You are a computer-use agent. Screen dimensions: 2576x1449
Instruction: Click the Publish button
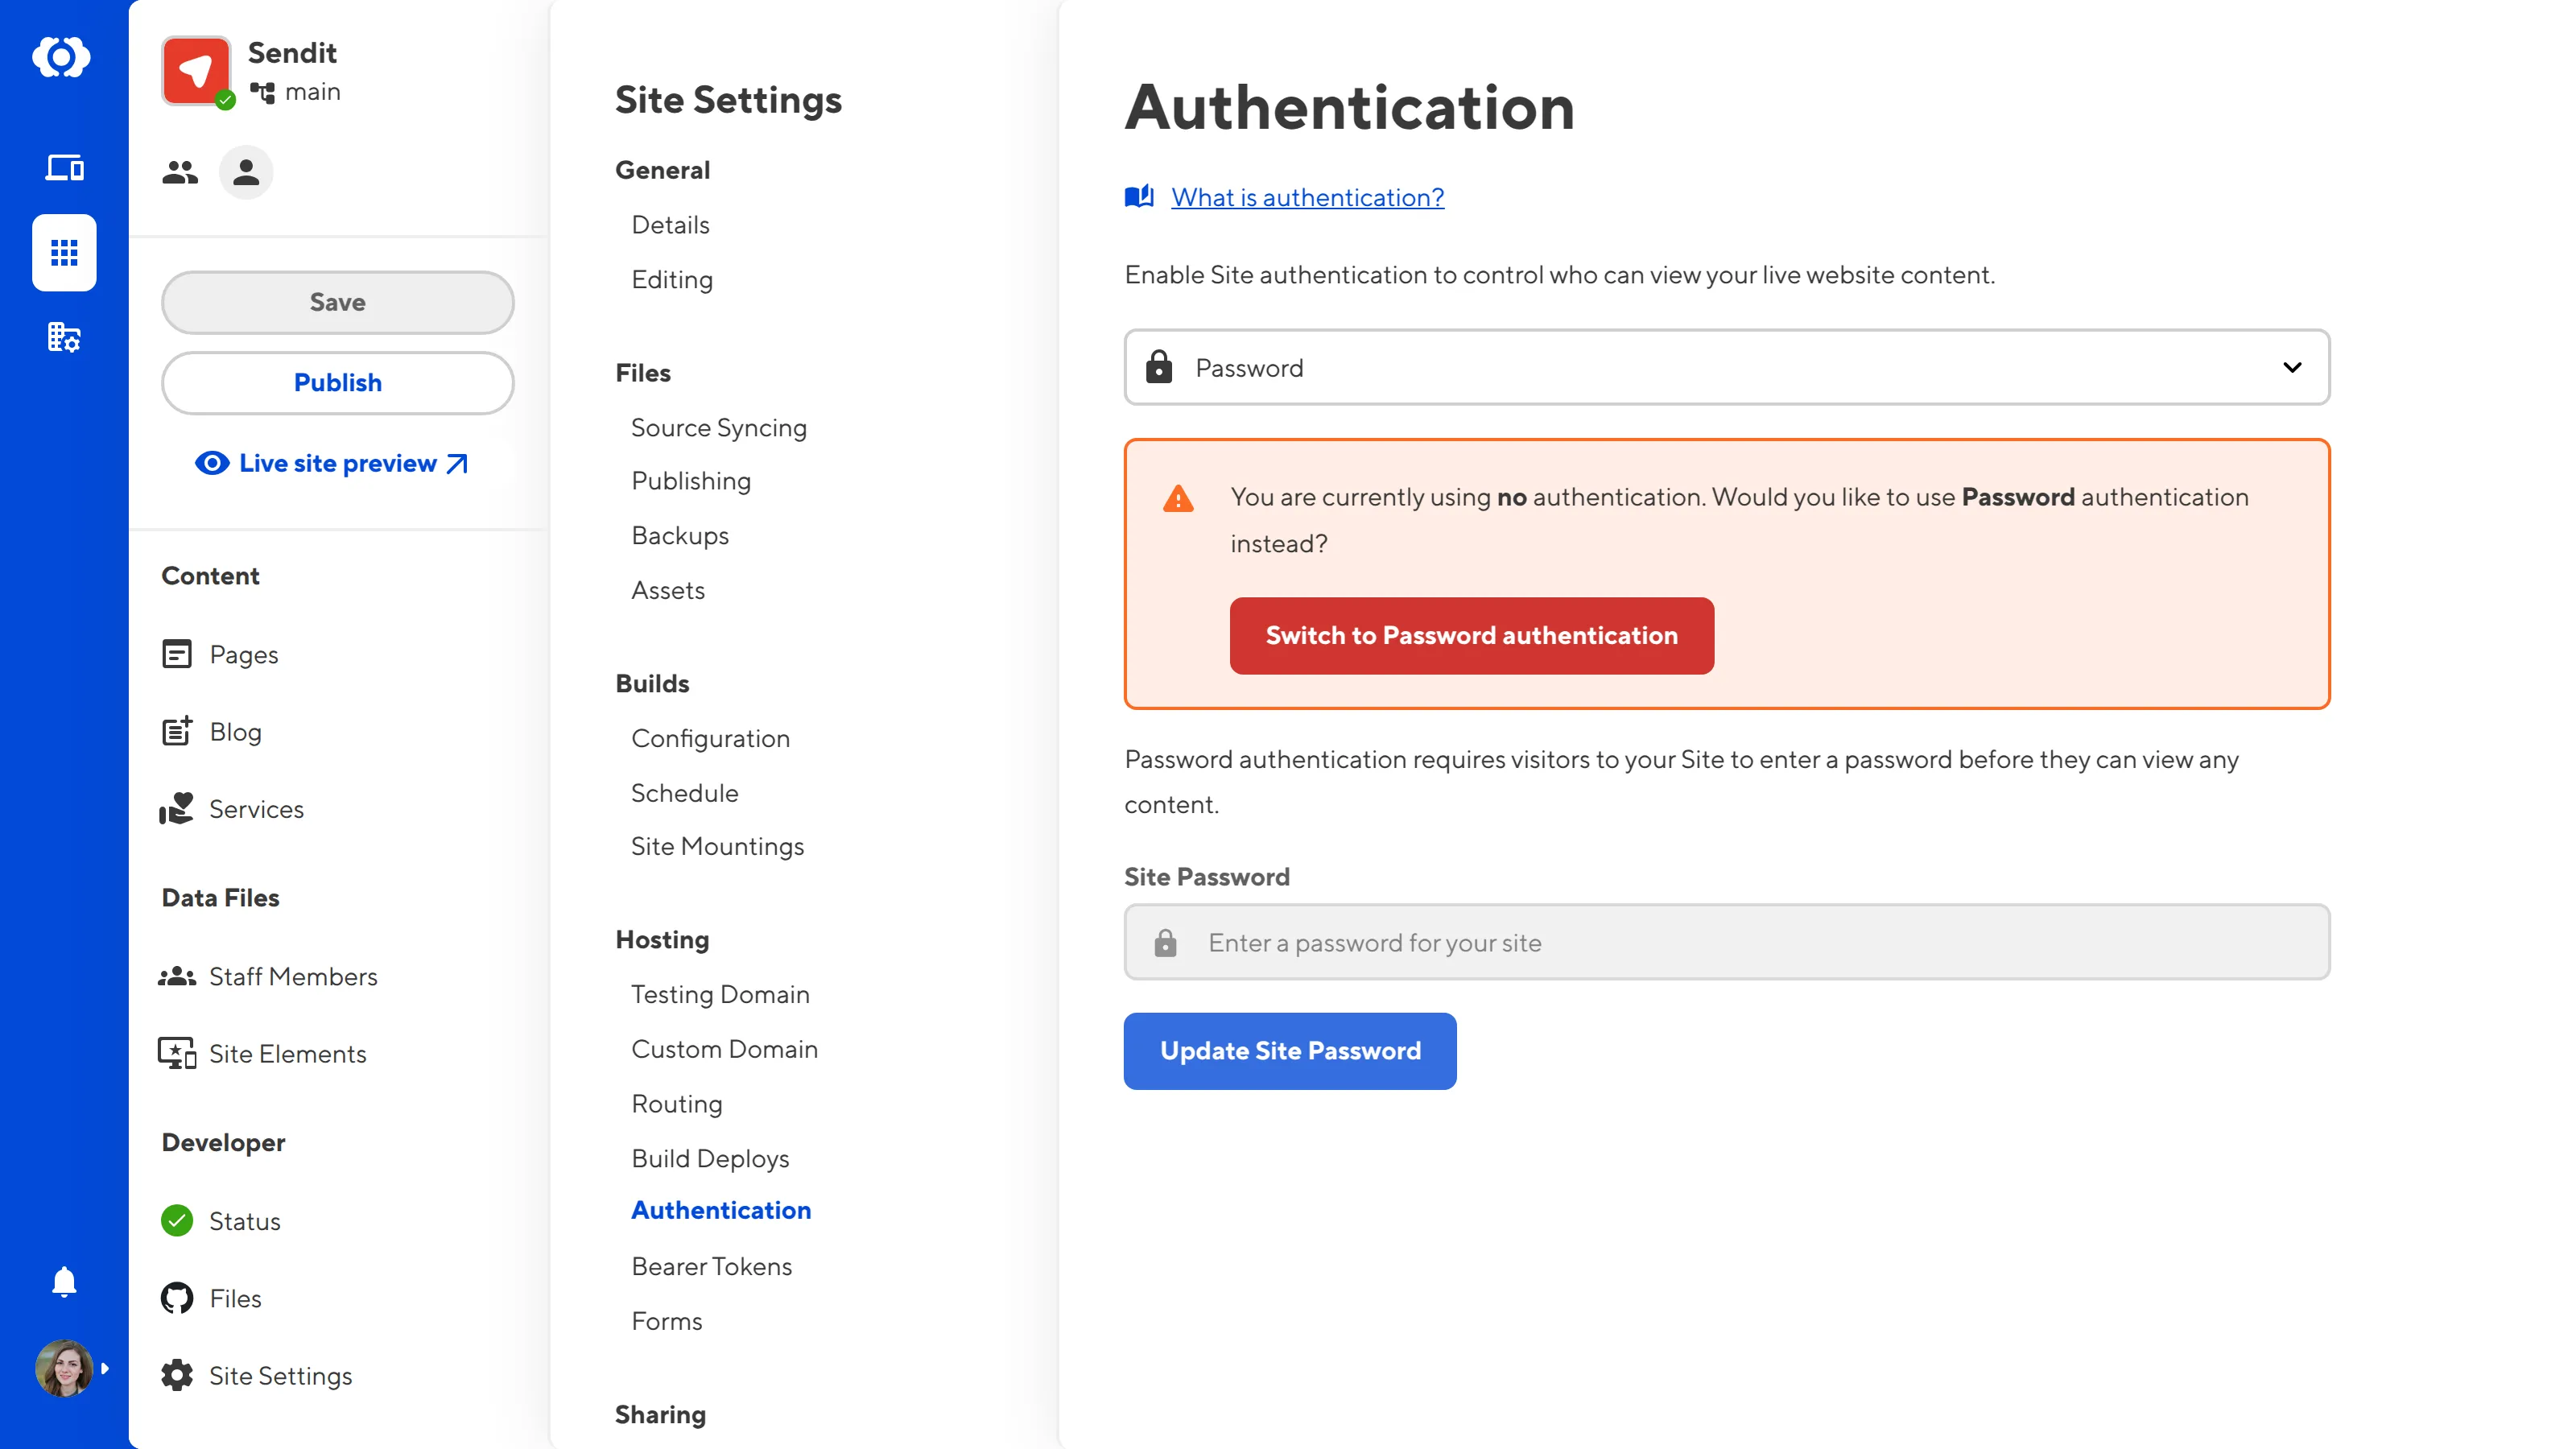(336, 382)
